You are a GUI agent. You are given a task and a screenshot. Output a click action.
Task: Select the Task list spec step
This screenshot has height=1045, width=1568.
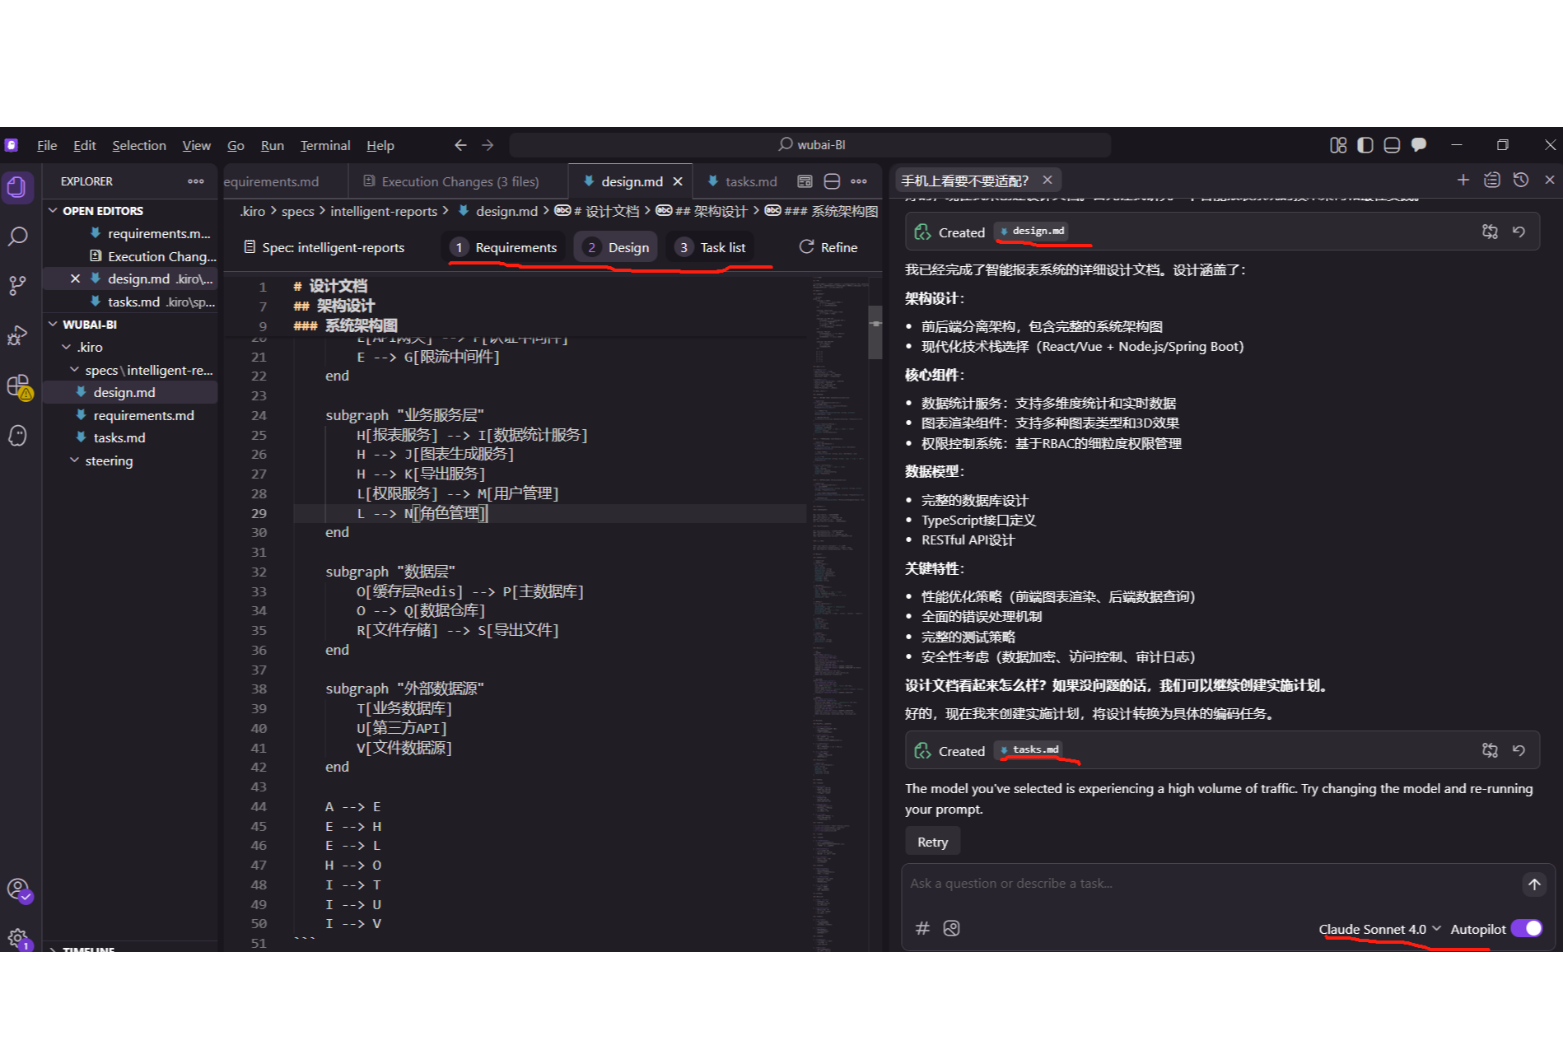click(x=711, y=247)
